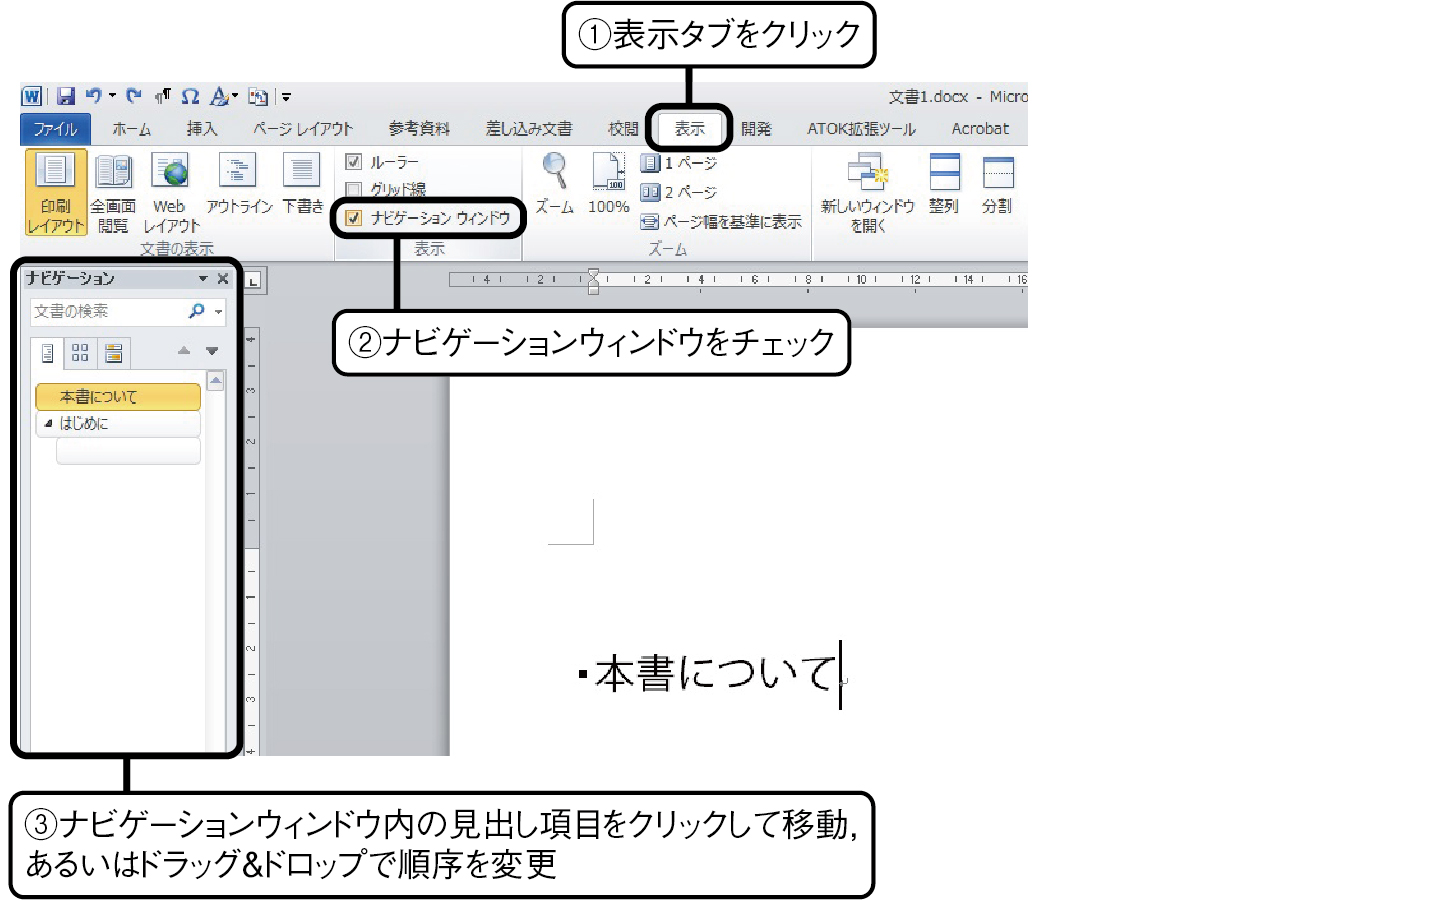Open the navigation pane options dropdown arrow

203,279
